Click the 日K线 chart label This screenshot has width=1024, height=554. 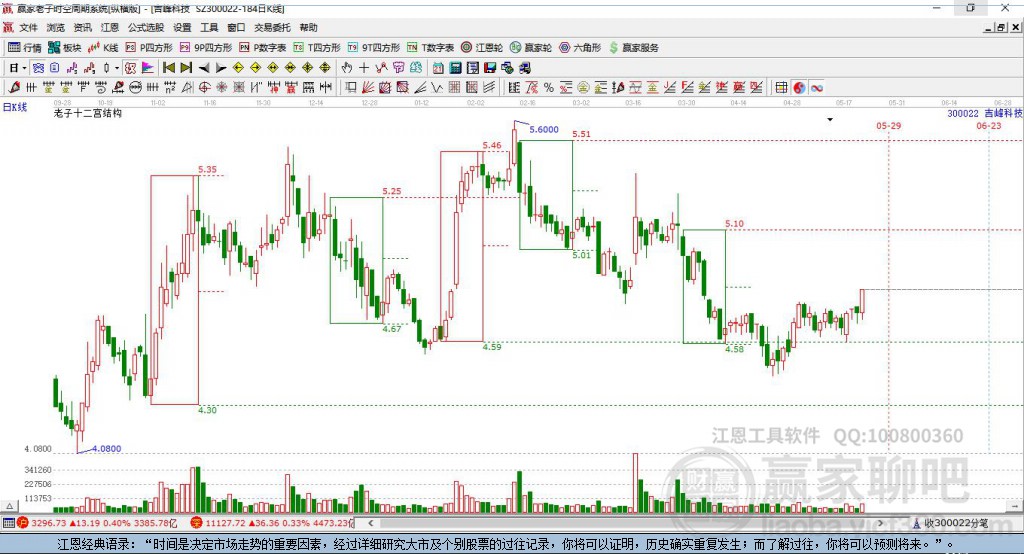pos(14,107)
